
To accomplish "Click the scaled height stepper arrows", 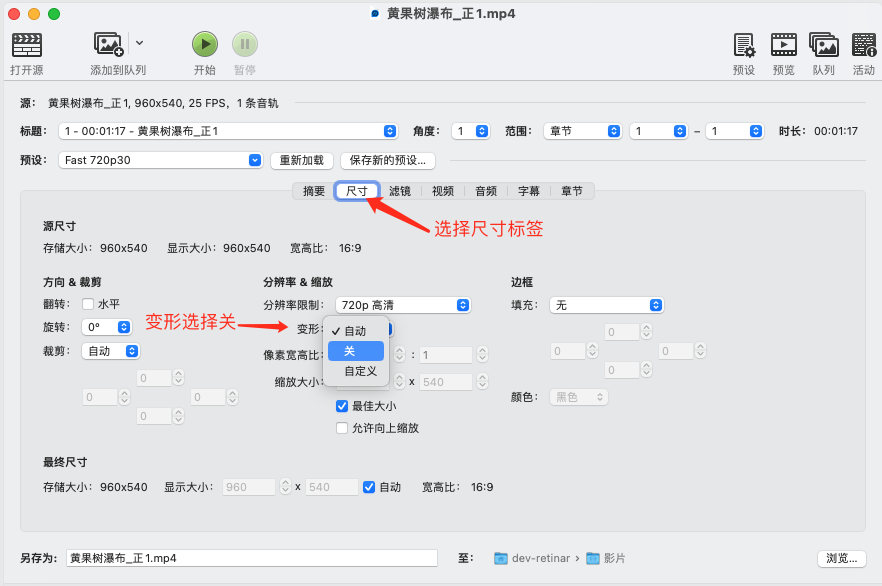I will coord(482,382).
